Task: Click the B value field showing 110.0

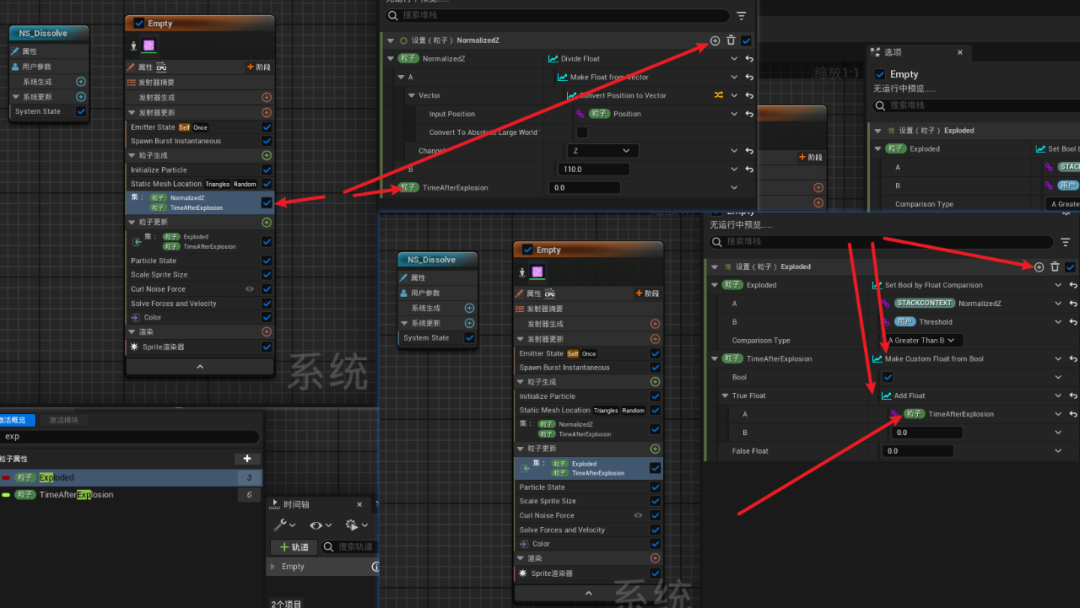Action: (593, 169)
